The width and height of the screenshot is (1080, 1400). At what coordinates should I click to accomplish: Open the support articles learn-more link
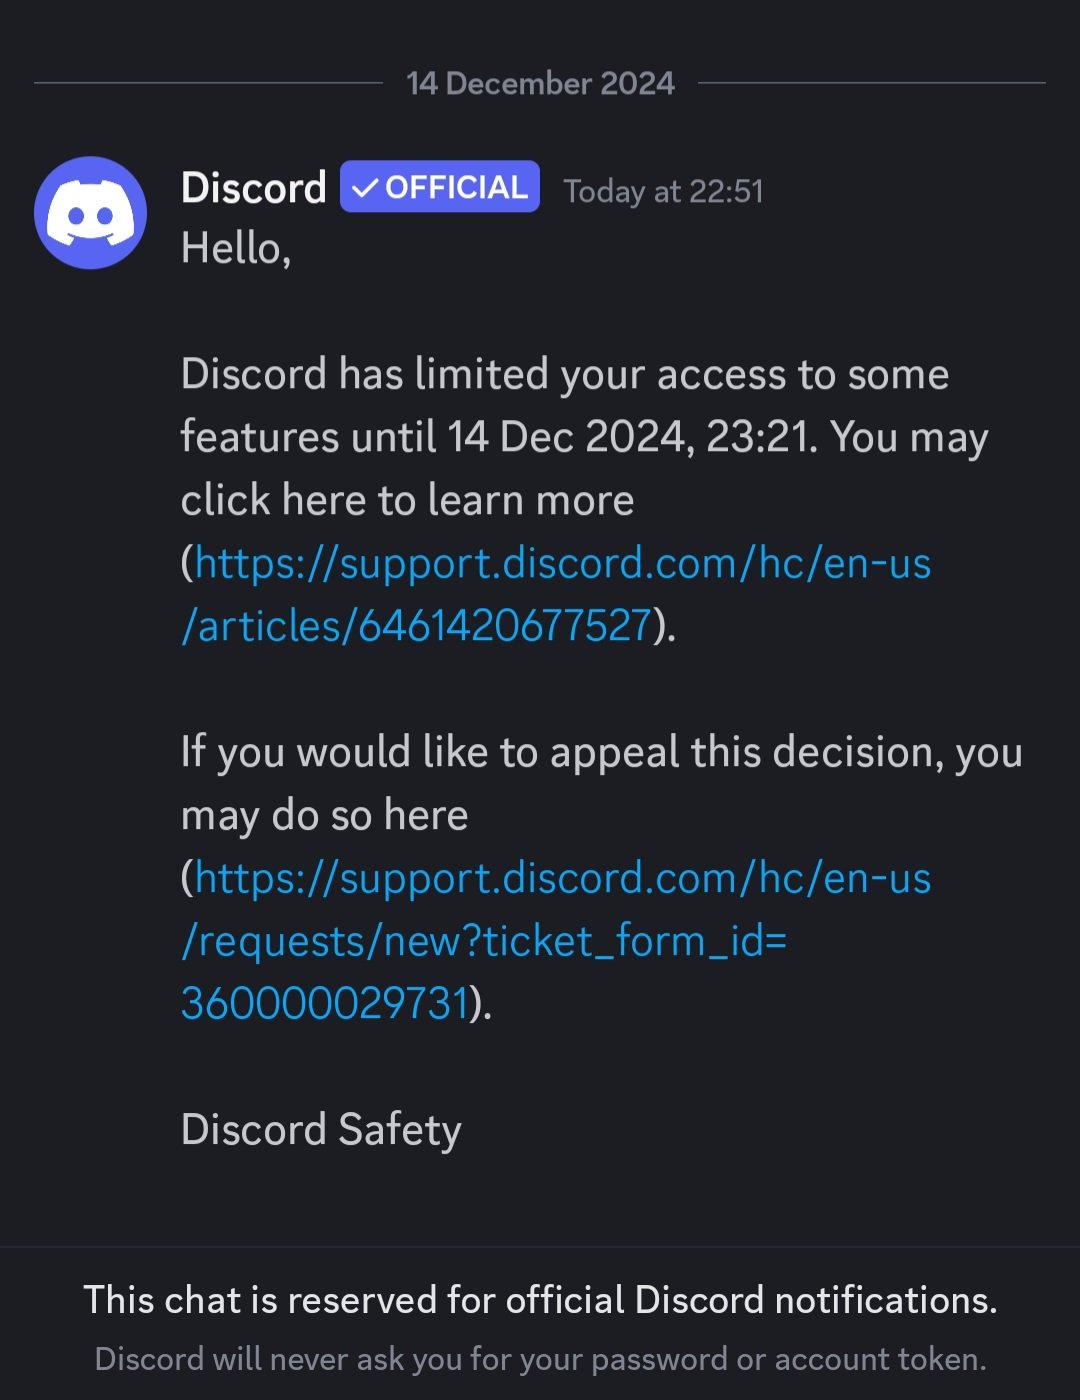click(556, 595)
